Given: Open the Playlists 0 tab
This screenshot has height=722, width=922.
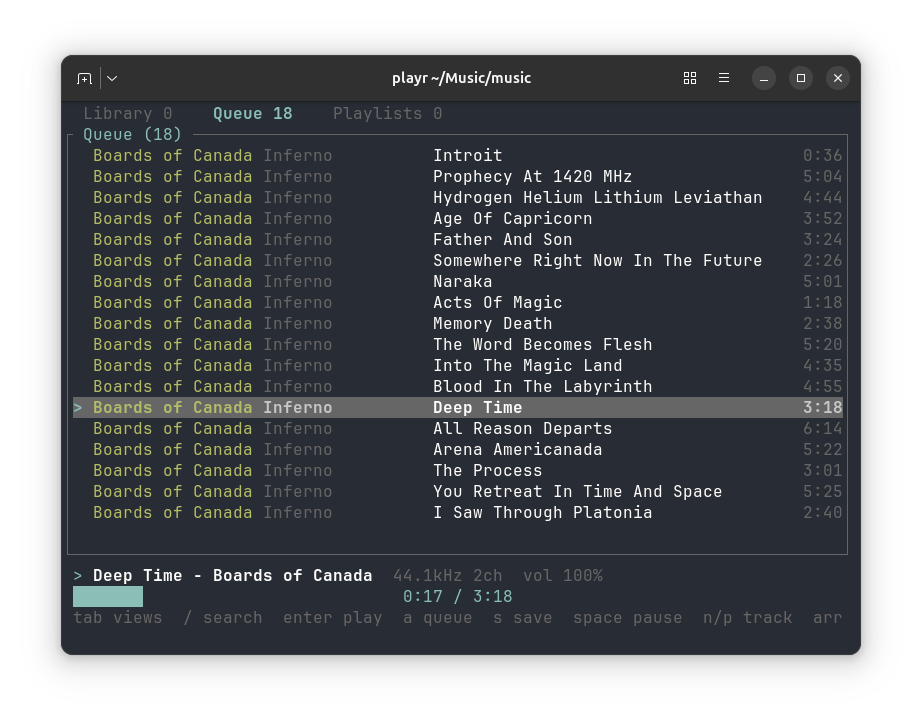Looking at the screenshot, I should (x=387, y=113).
